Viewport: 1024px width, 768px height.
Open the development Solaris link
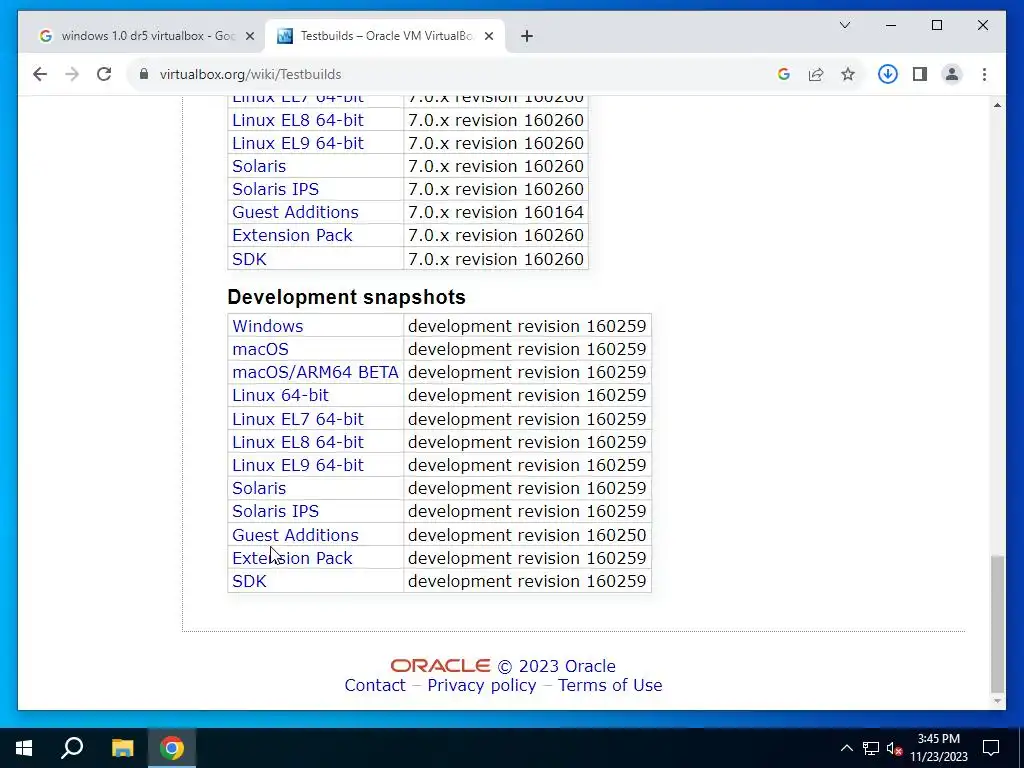(x=259, y=488)
